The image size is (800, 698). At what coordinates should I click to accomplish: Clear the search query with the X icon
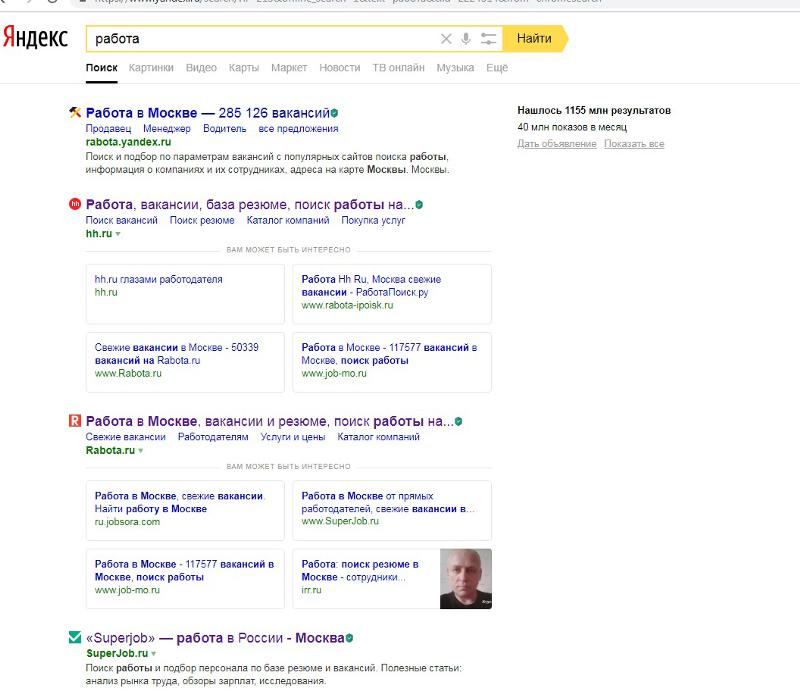pyautogui.click(x=446, y=39)
